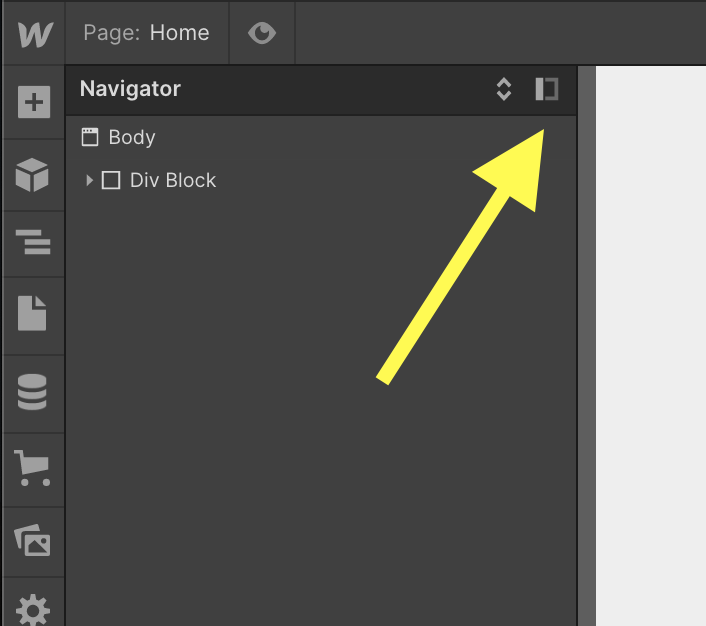Click the Navigator panel title

(130, 89)
